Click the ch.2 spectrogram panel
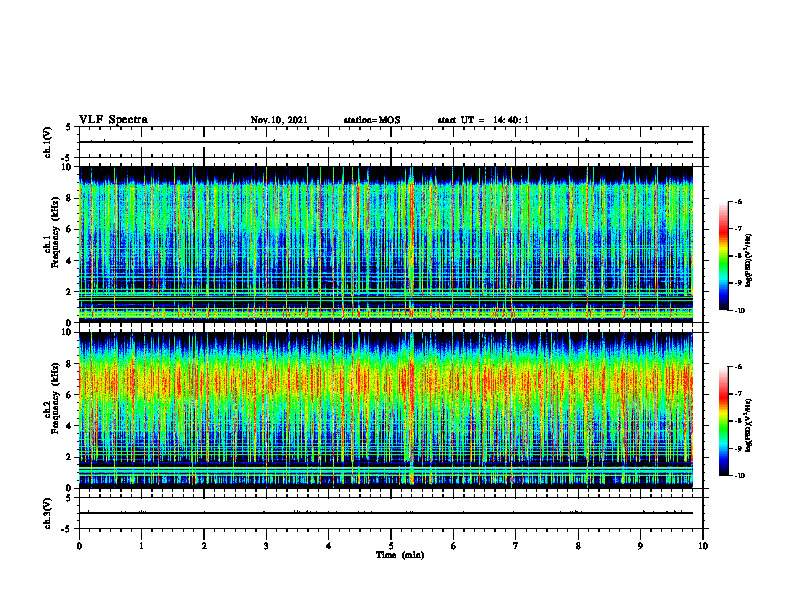This screenshot has width=792, height=612. (386, 410)
